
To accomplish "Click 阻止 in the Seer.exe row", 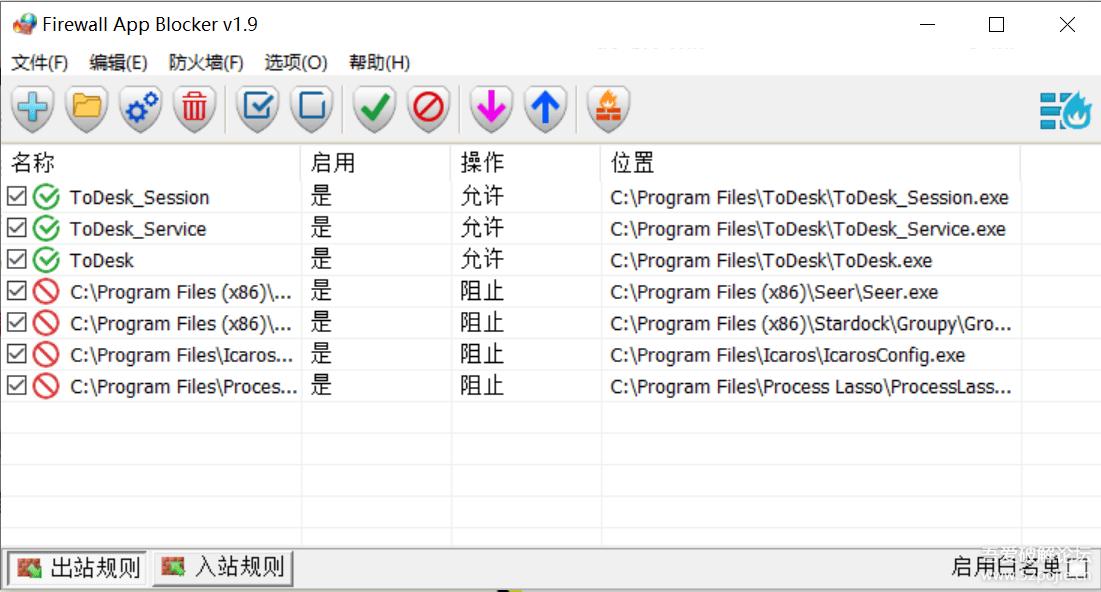I will [482, 291].
